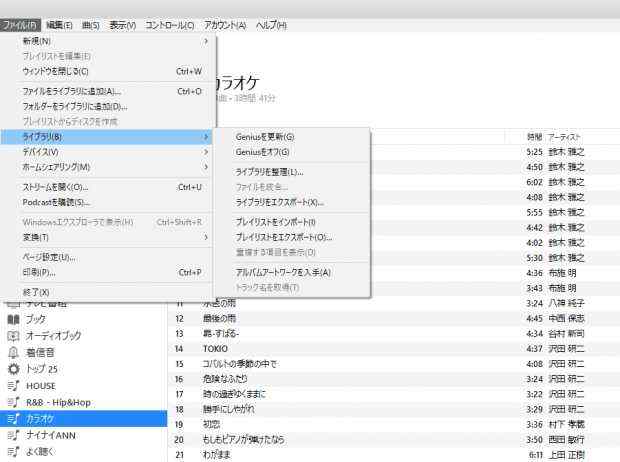Click the よく聴く playlist icon
The height and width of the screenshot is (462, 620).
[x=13, y=453]
